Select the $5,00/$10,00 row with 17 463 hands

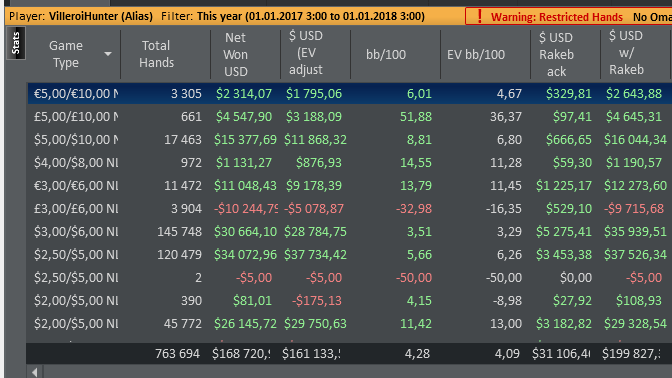click(350, 140)
